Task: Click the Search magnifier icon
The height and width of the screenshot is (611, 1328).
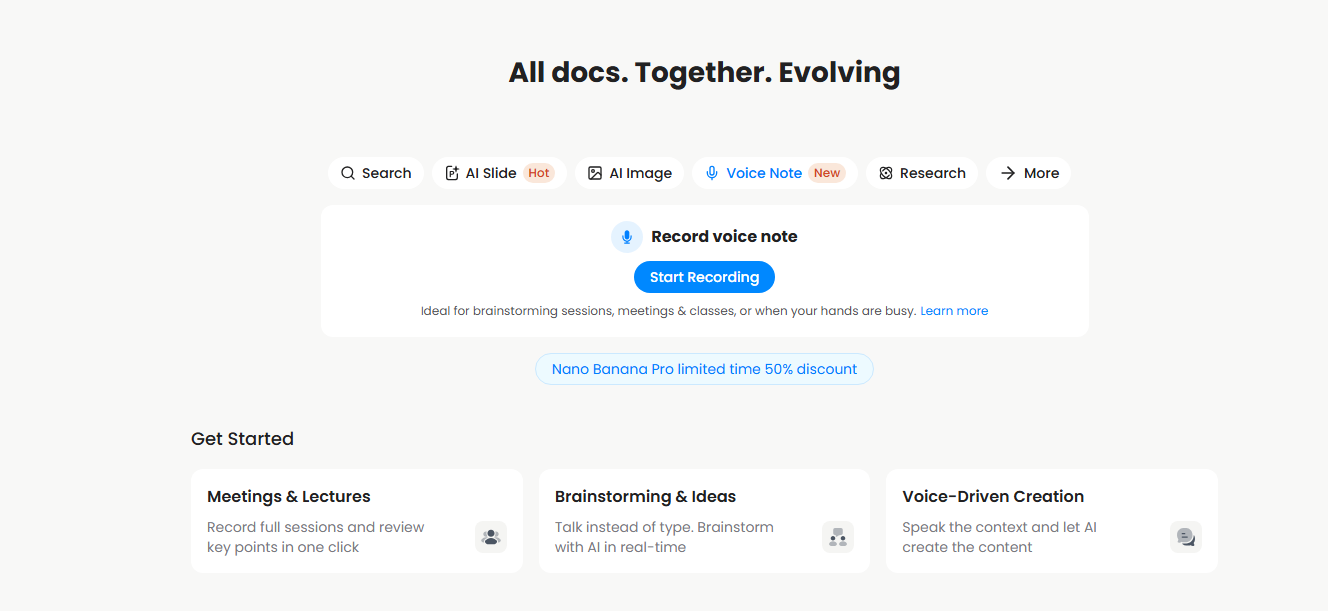Action: [348, 173]
